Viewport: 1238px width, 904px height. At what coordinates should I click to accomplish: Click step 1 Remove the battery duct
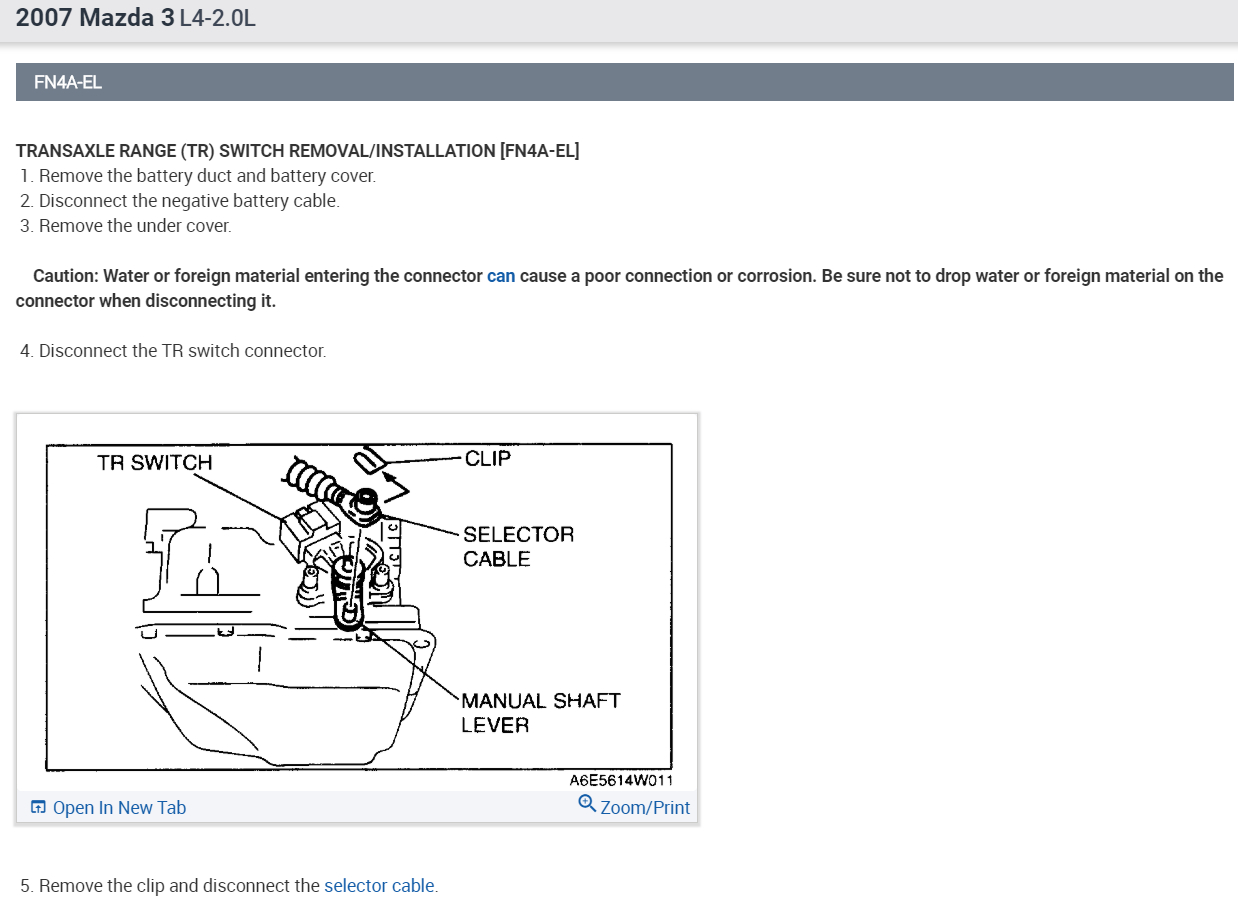[198, 176]
